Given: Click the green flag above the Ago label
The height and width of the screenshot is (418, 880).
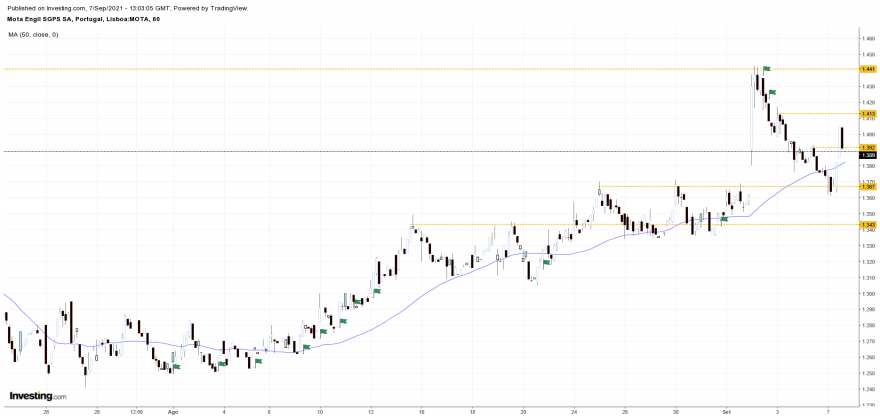Looking at the screenshot, I should [177, 366].
